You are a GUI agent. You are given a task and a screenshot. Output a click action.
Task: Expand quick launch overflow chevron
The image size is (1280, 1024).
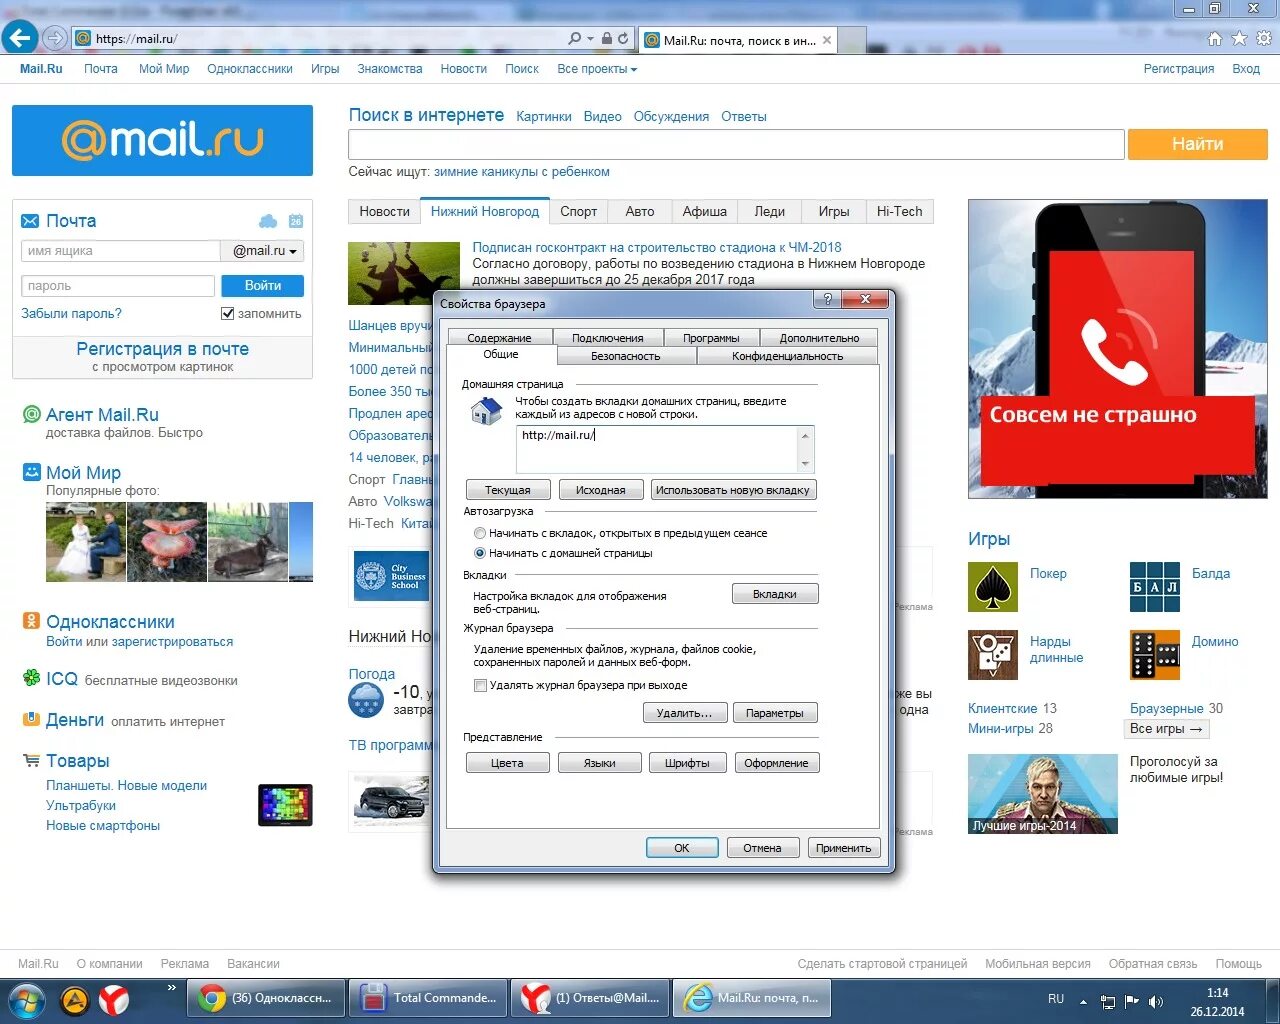[x=171, y=988]
